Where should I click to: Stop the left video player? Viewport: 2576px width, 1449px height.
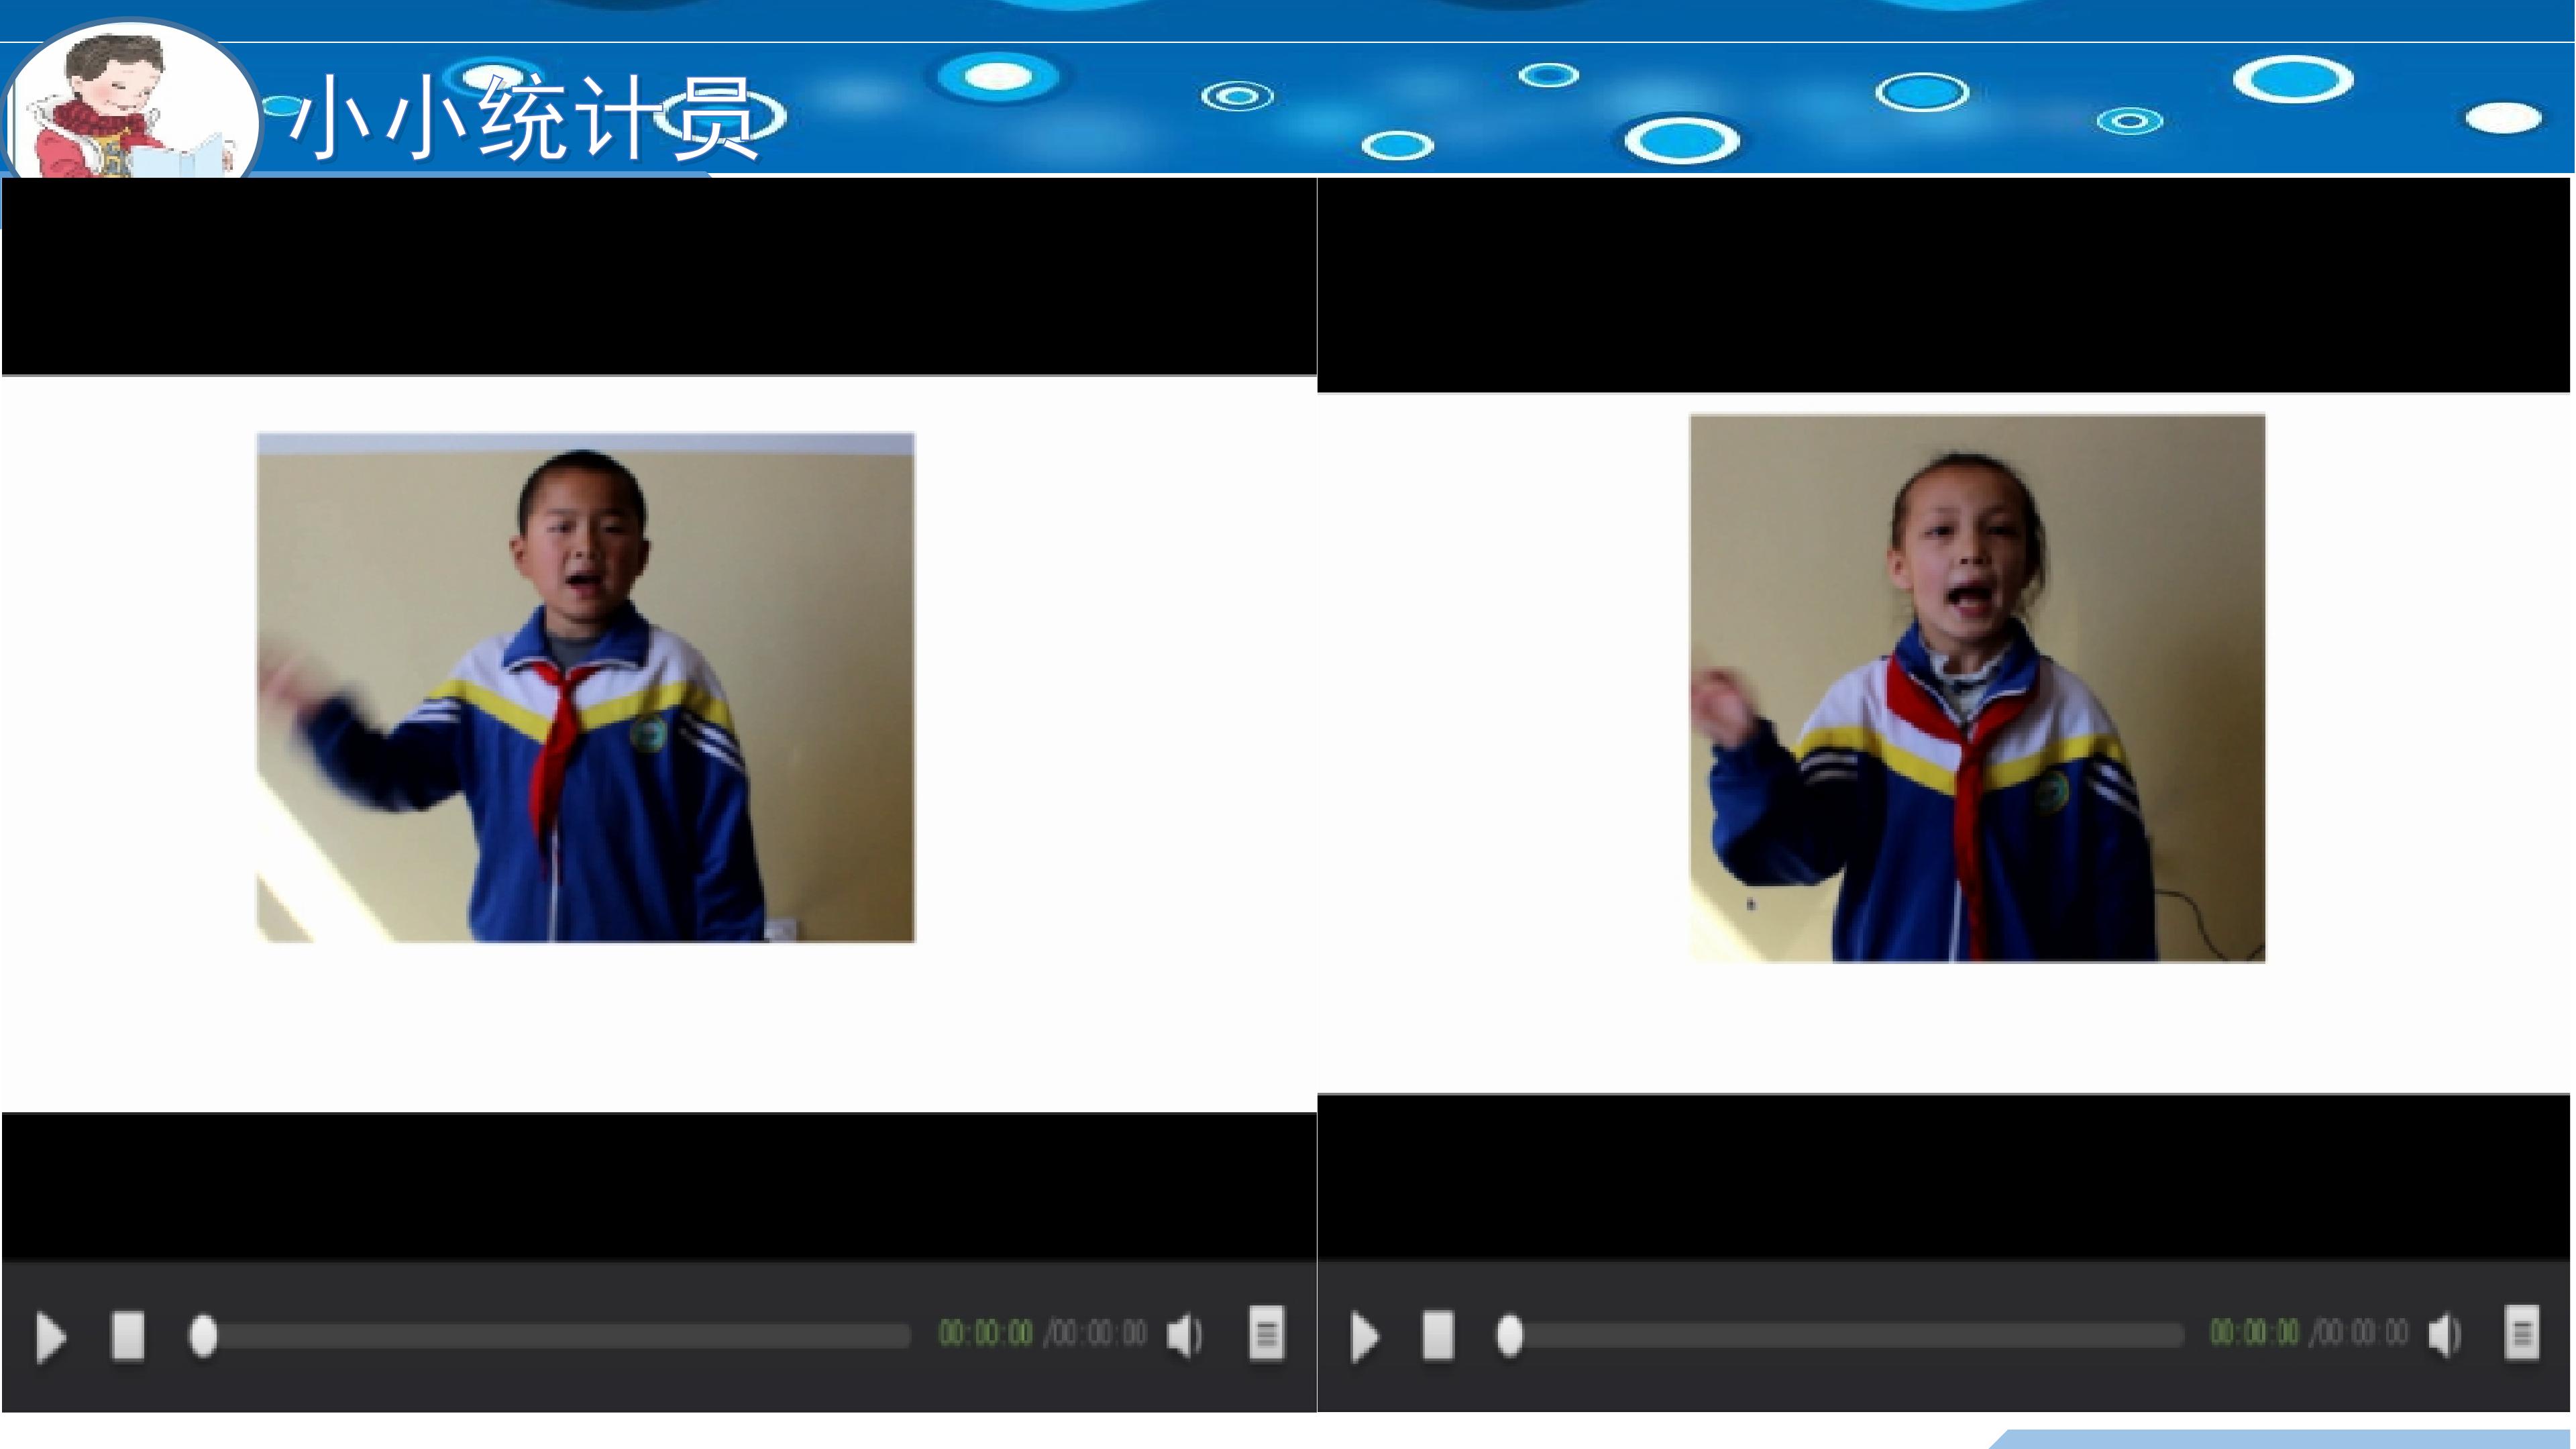pyautogui.click(x=127, y=1336)
